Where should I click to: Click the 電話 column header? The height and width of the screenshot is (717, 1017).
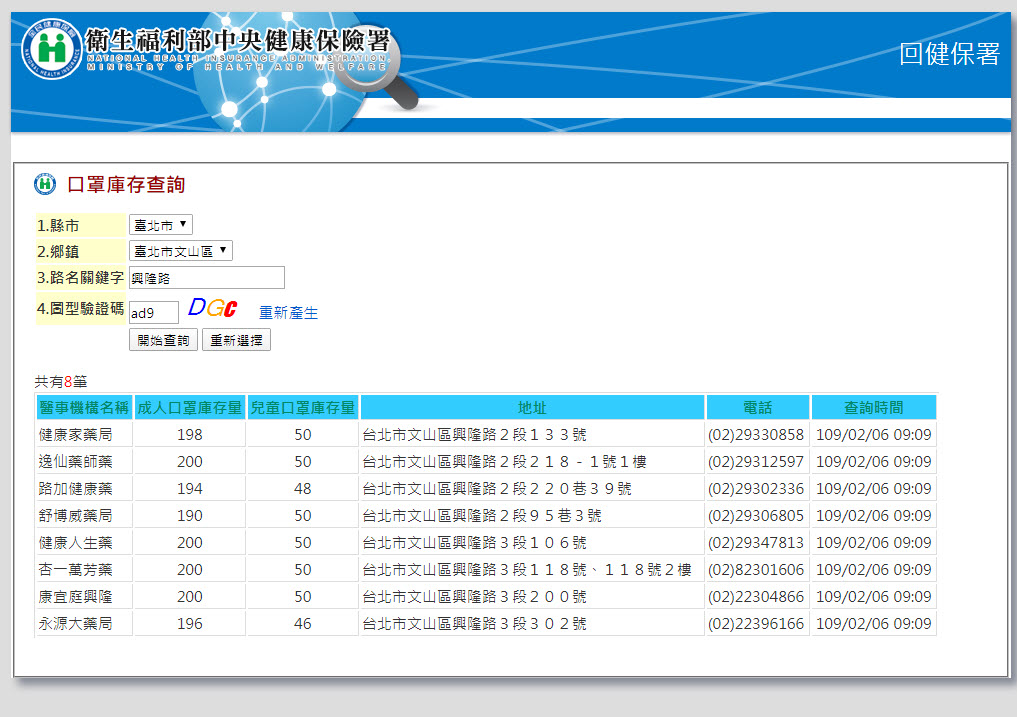(x=758, y=407)
